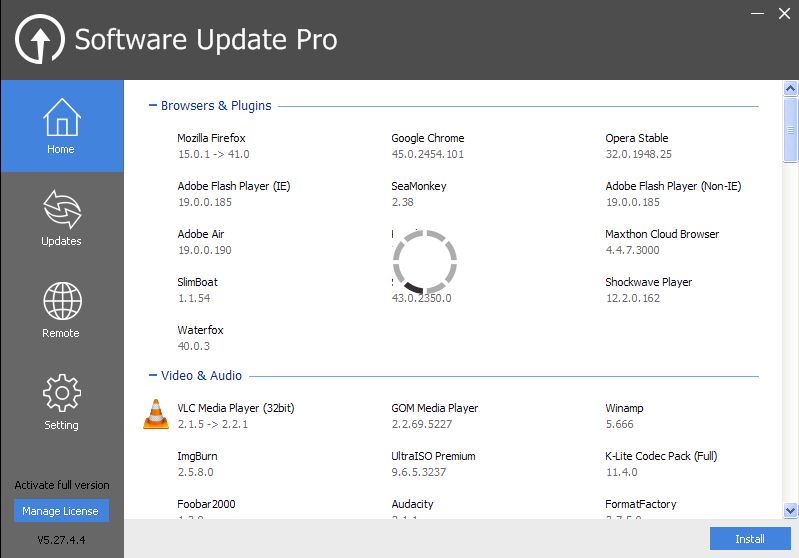Select the Remote label in sidebar
This screenshot has height=558, width=799.
click(x=61, y=333)
